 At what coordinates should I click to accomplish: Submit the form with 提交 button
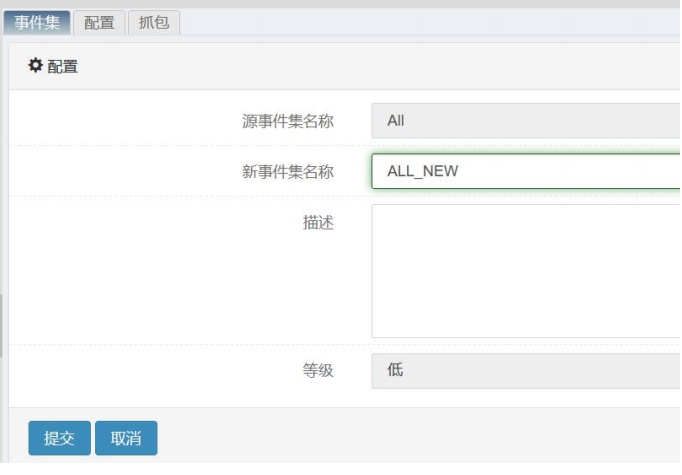[60, 438]
